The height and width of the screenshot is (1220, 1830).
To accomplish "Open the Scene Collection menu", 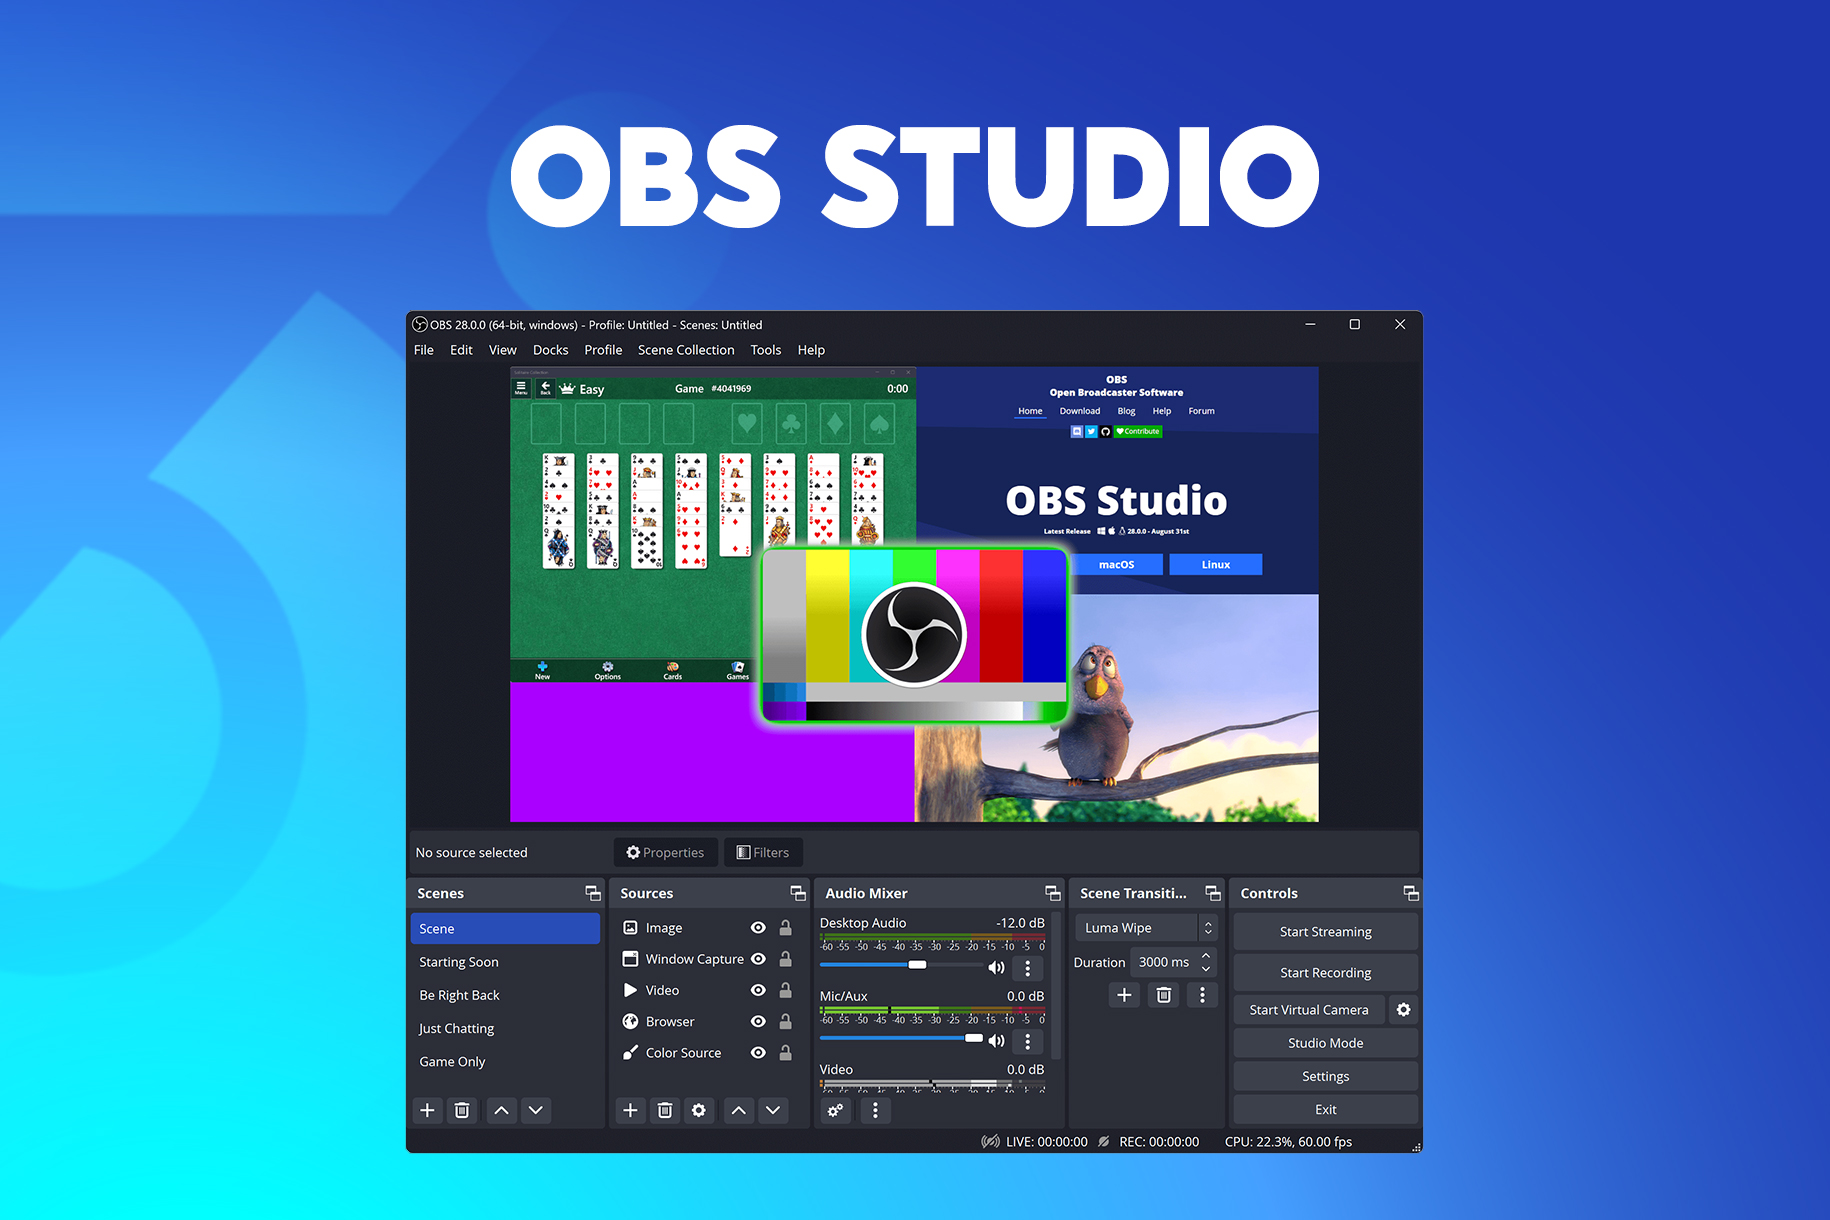I will click(686, 350).
